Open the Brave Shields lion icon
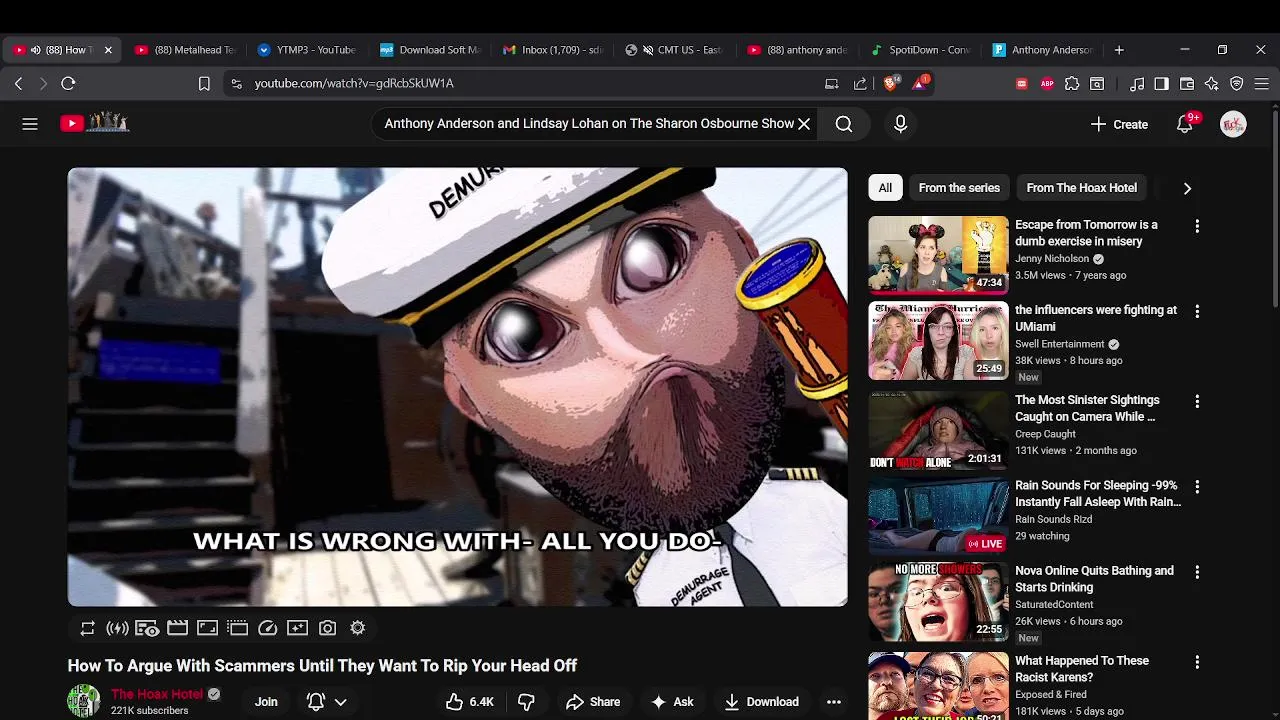 pos(891,84)
